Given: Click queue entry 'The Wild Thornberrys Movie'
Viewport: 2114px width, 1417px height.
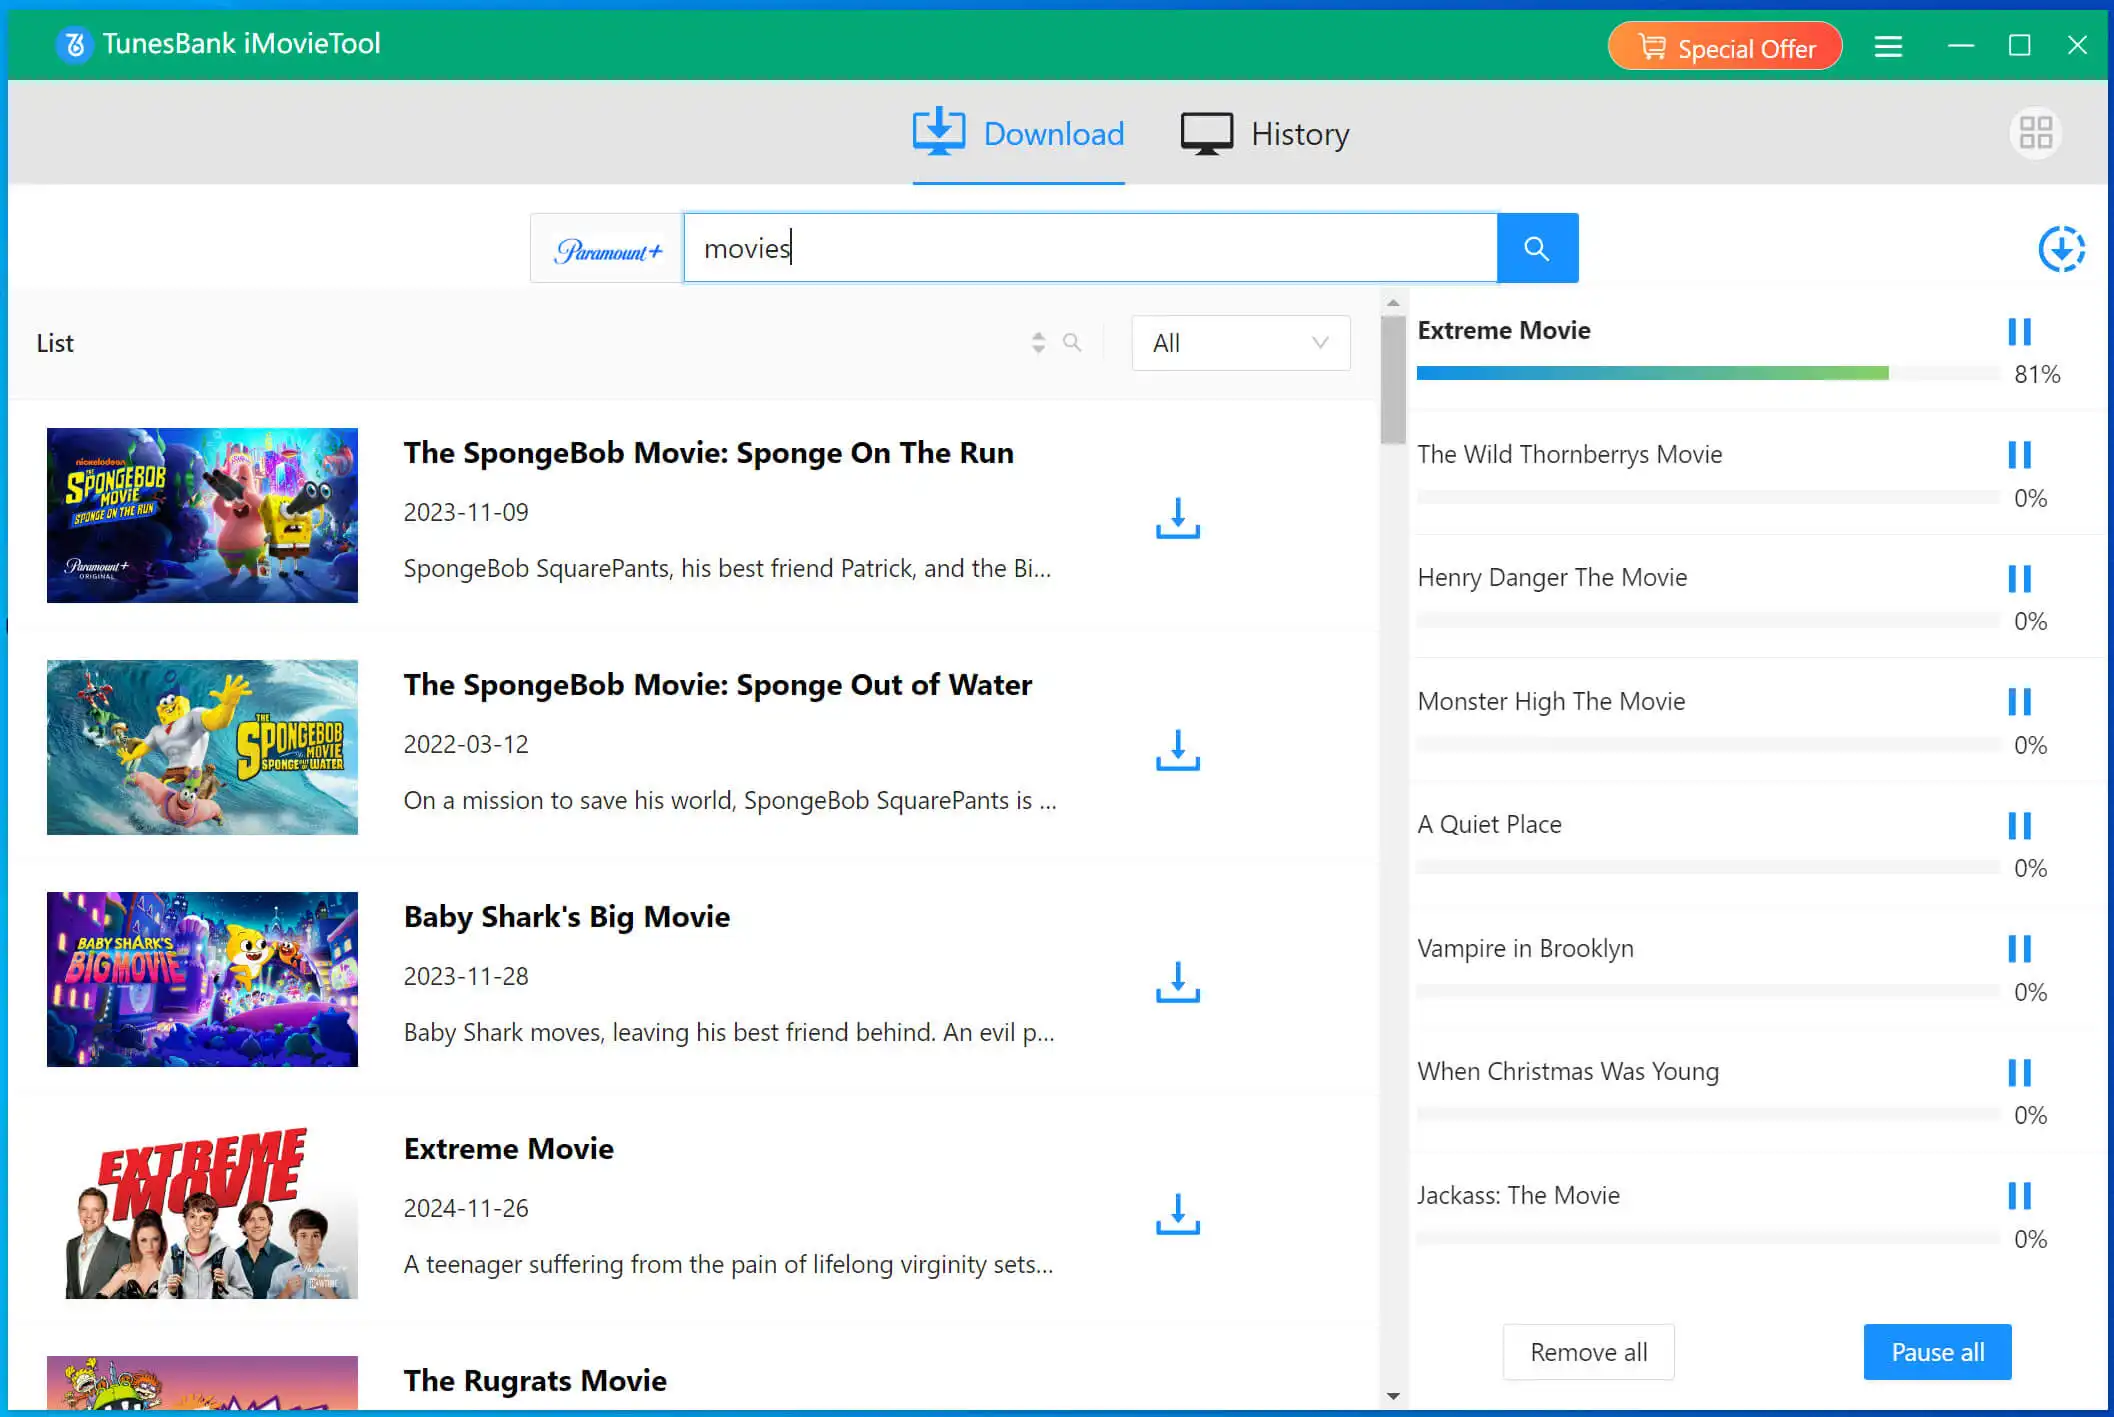Looking at the screenshot, I should tap(1570, 454).
